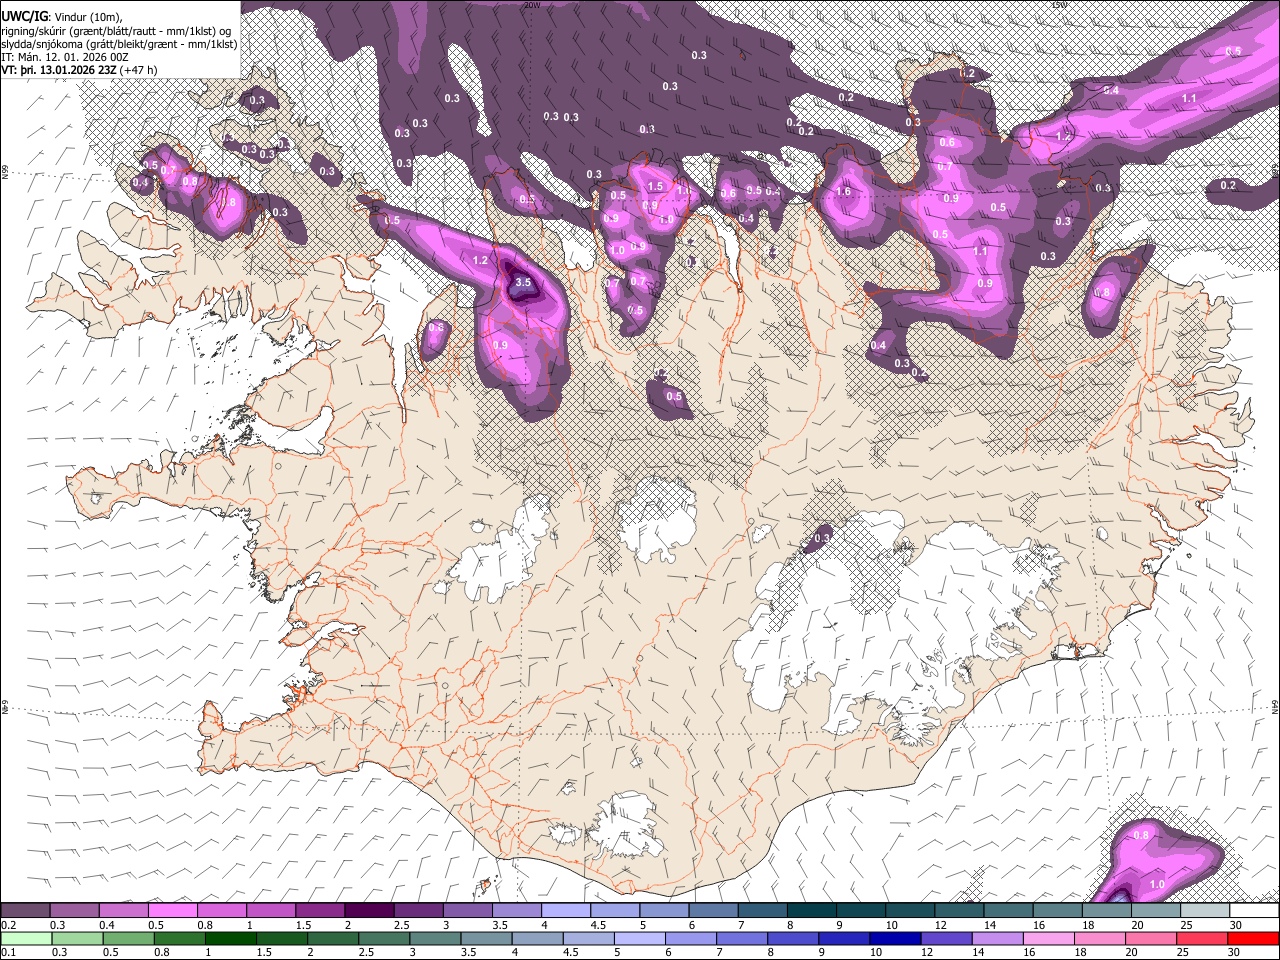Select the dark teal 8 snow legend swatch

point(810,911)
